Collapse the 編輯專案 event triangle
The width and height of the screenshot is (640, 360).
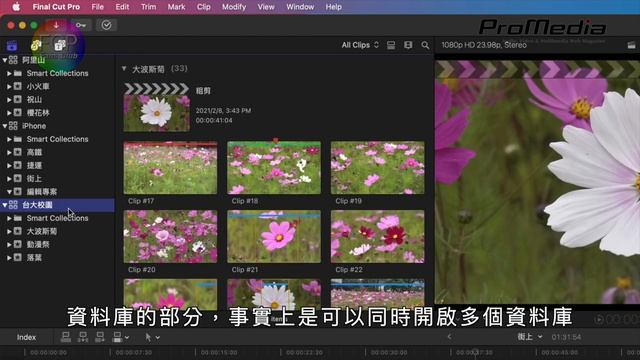coord(9,191)
